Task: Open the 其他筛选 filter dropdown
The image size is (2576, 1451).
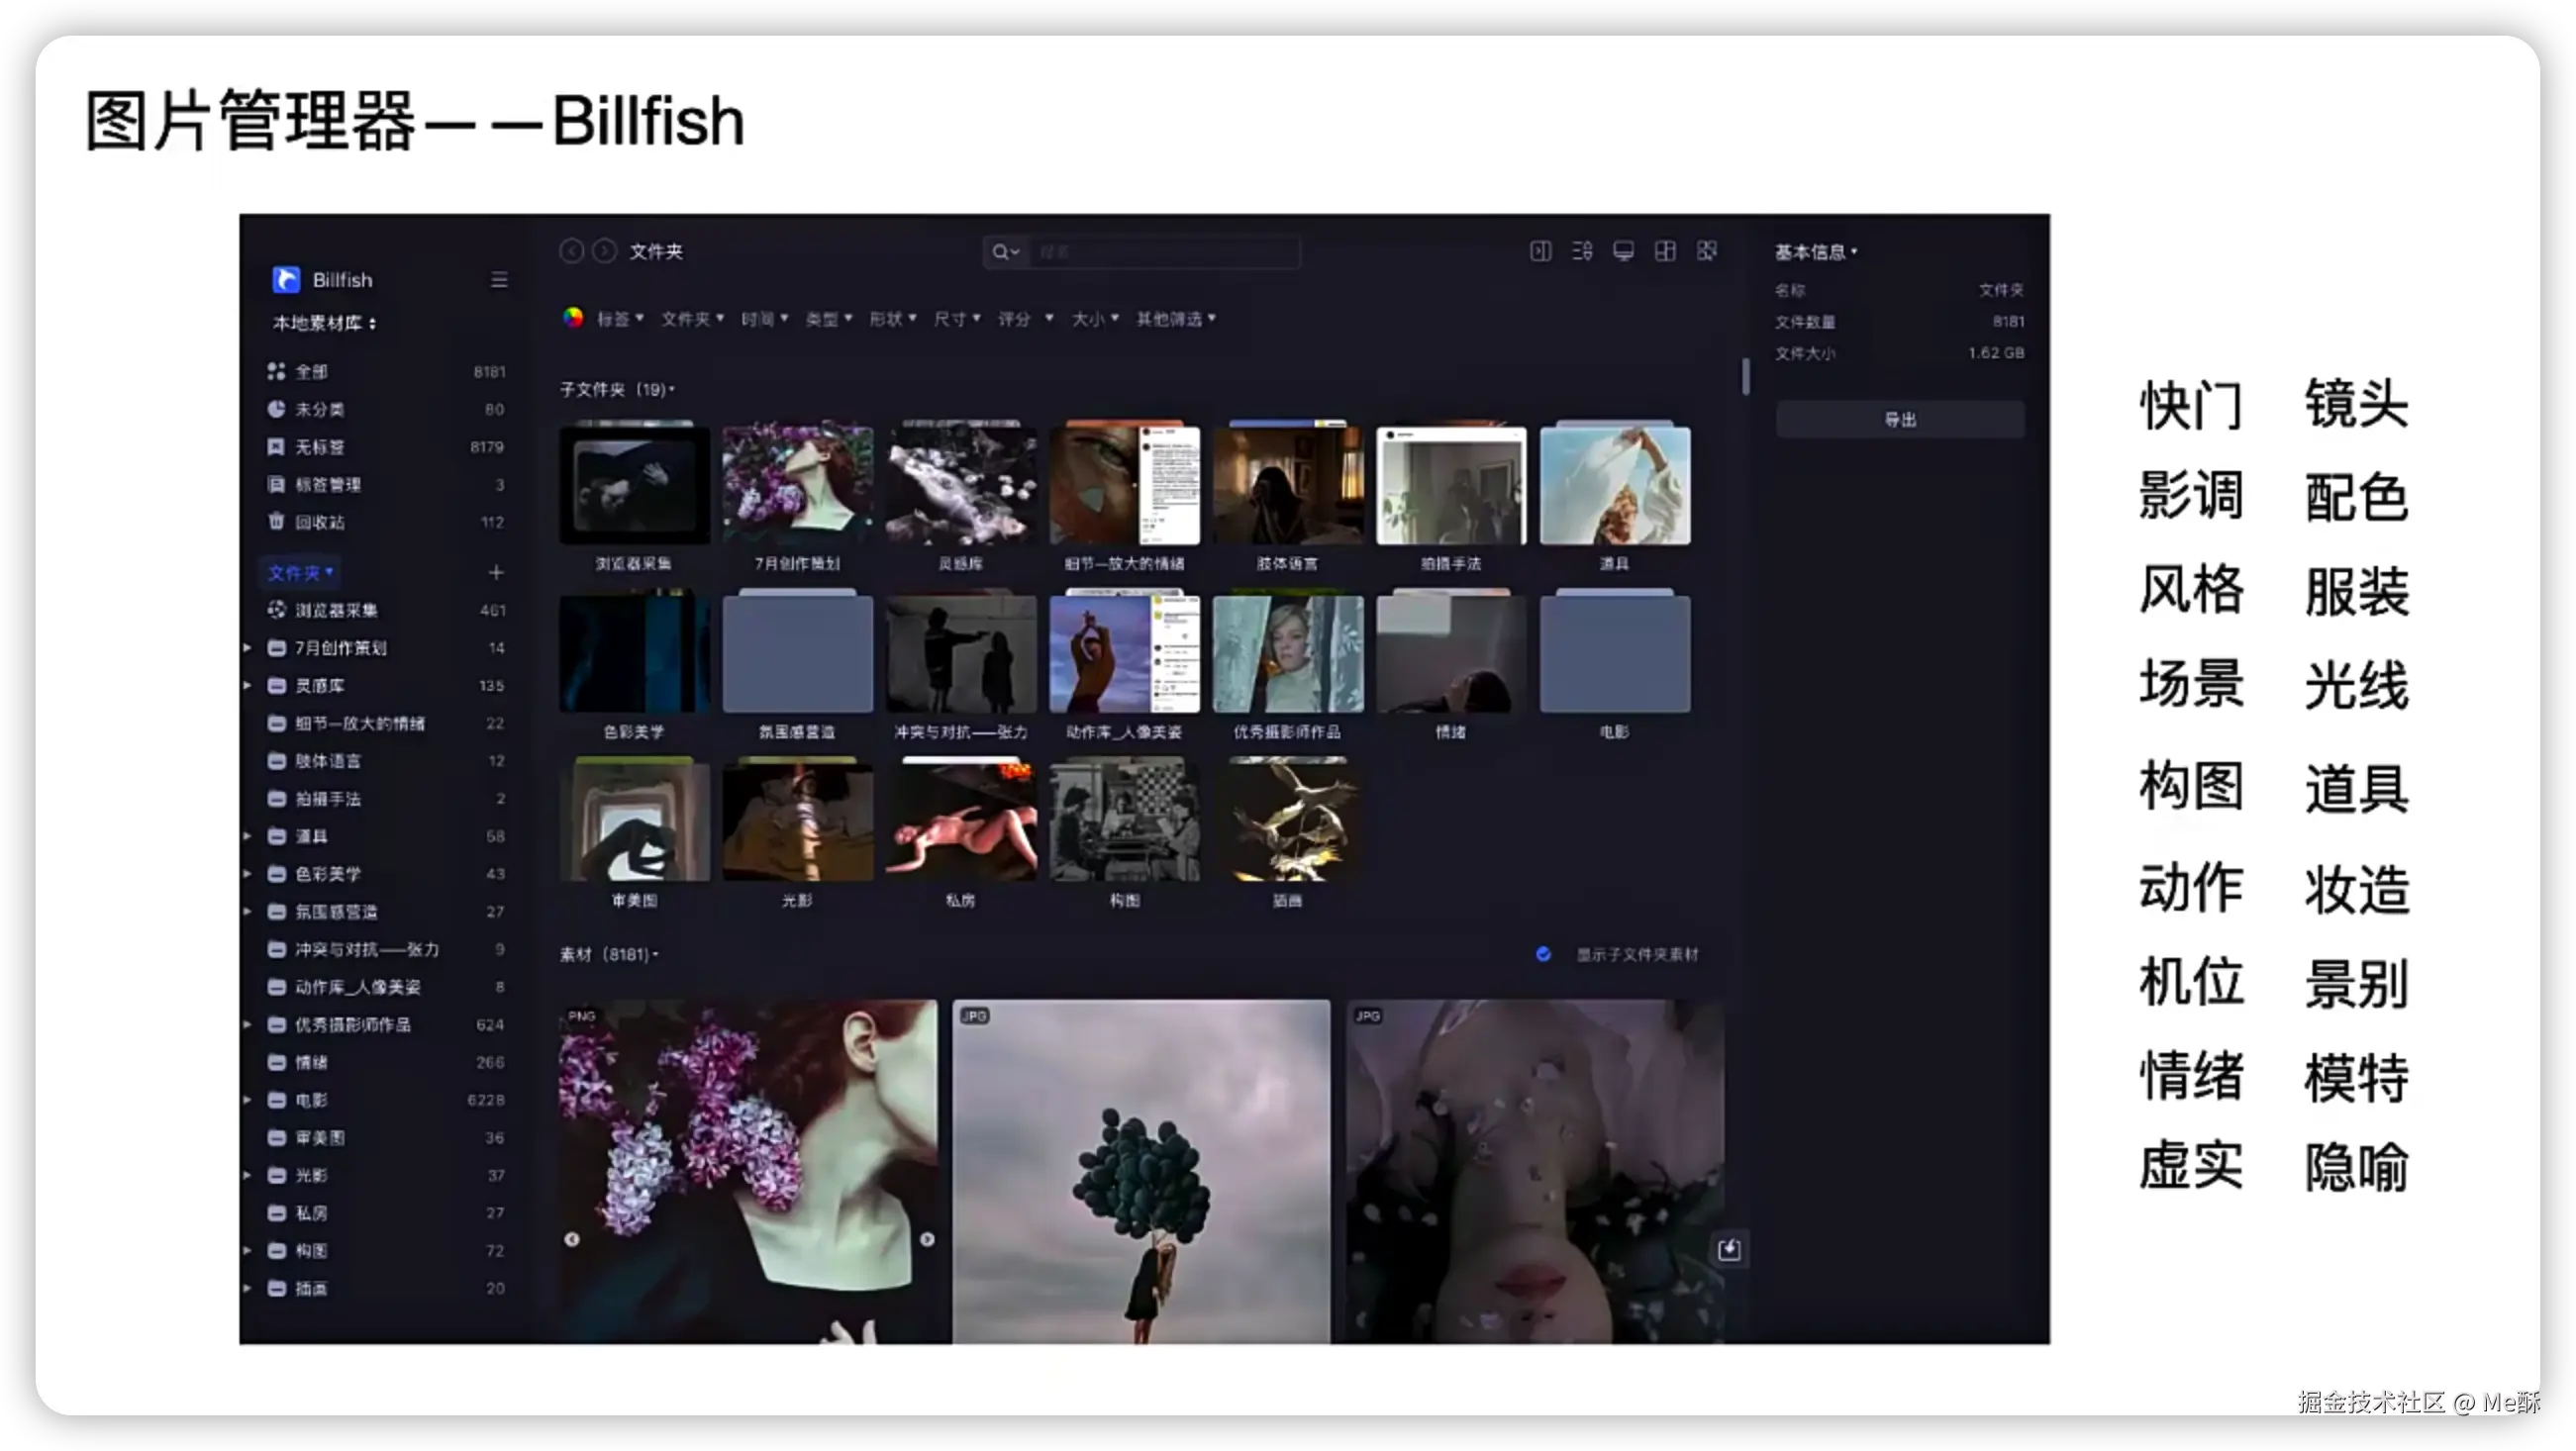Action: pos(1175,319)
